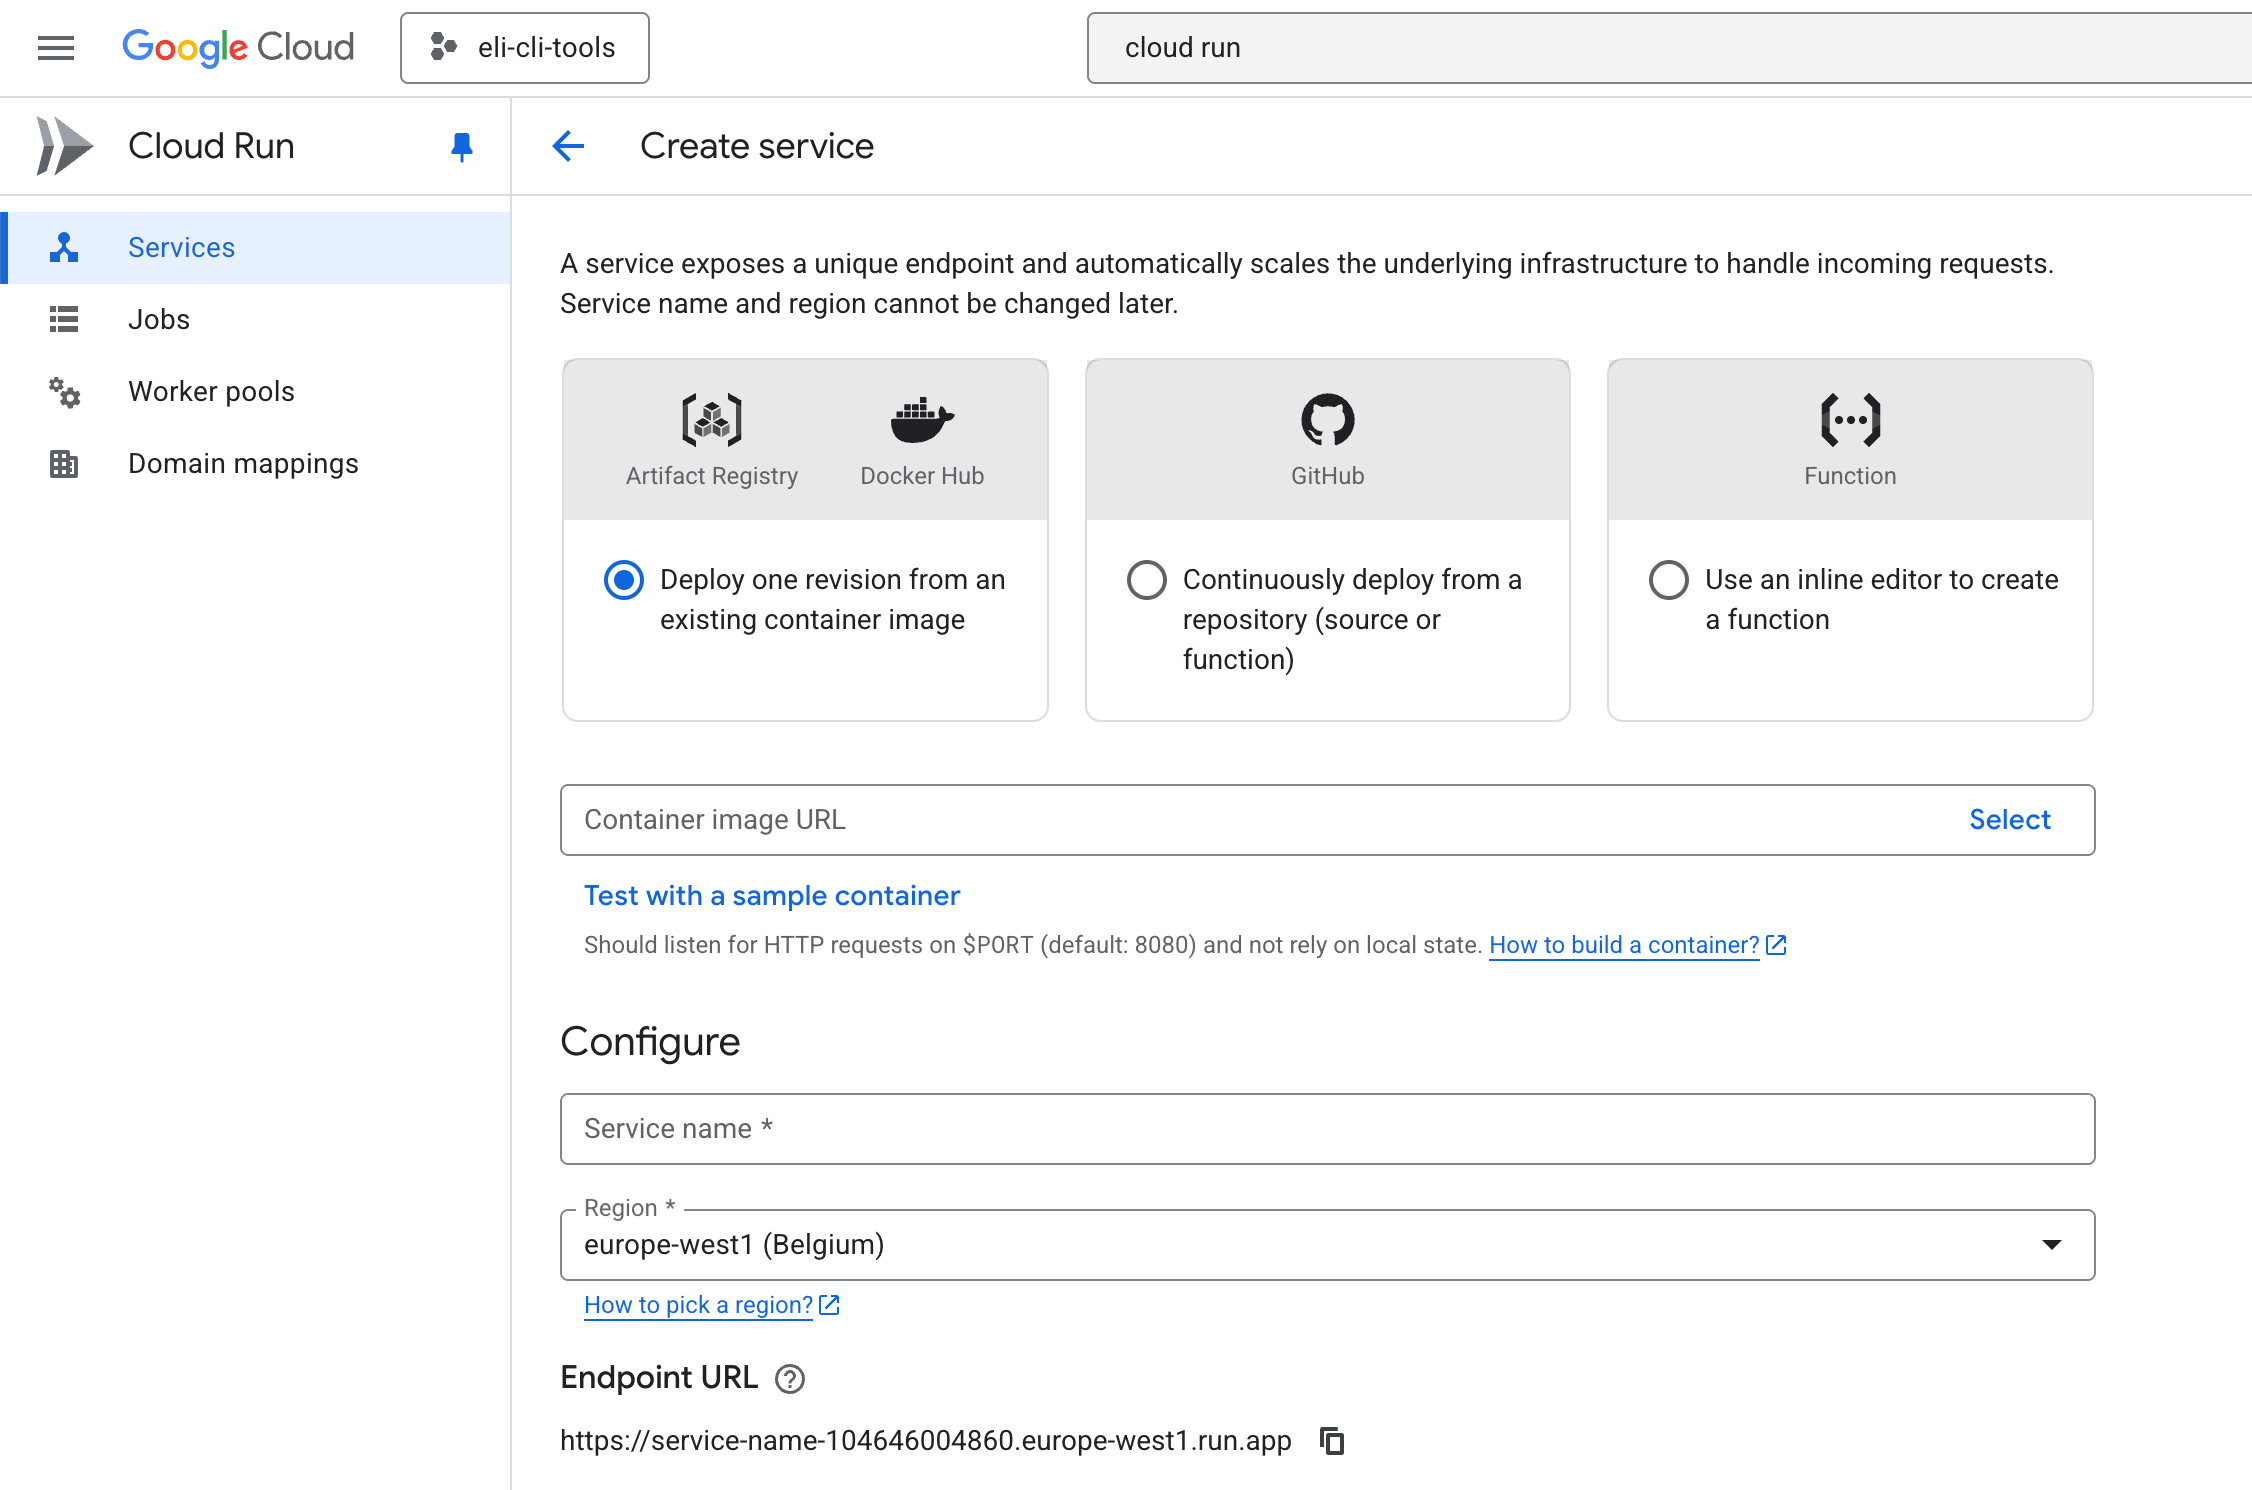The image size is (2252, 1490).
Task: Select Use an inline editor option
Action: point(1668,580)
